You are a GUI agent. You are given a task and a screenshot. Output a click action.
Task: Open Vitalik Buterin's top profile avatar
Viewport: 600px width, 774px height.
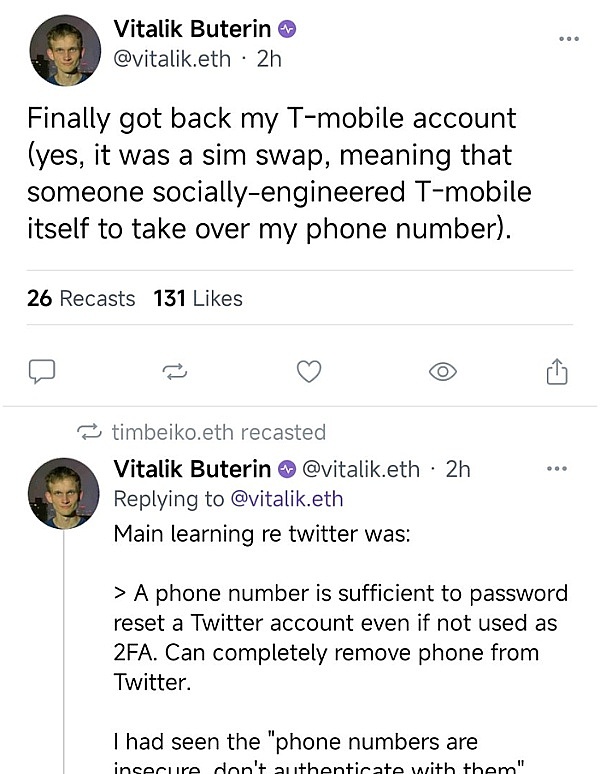(x=64, y=52)
